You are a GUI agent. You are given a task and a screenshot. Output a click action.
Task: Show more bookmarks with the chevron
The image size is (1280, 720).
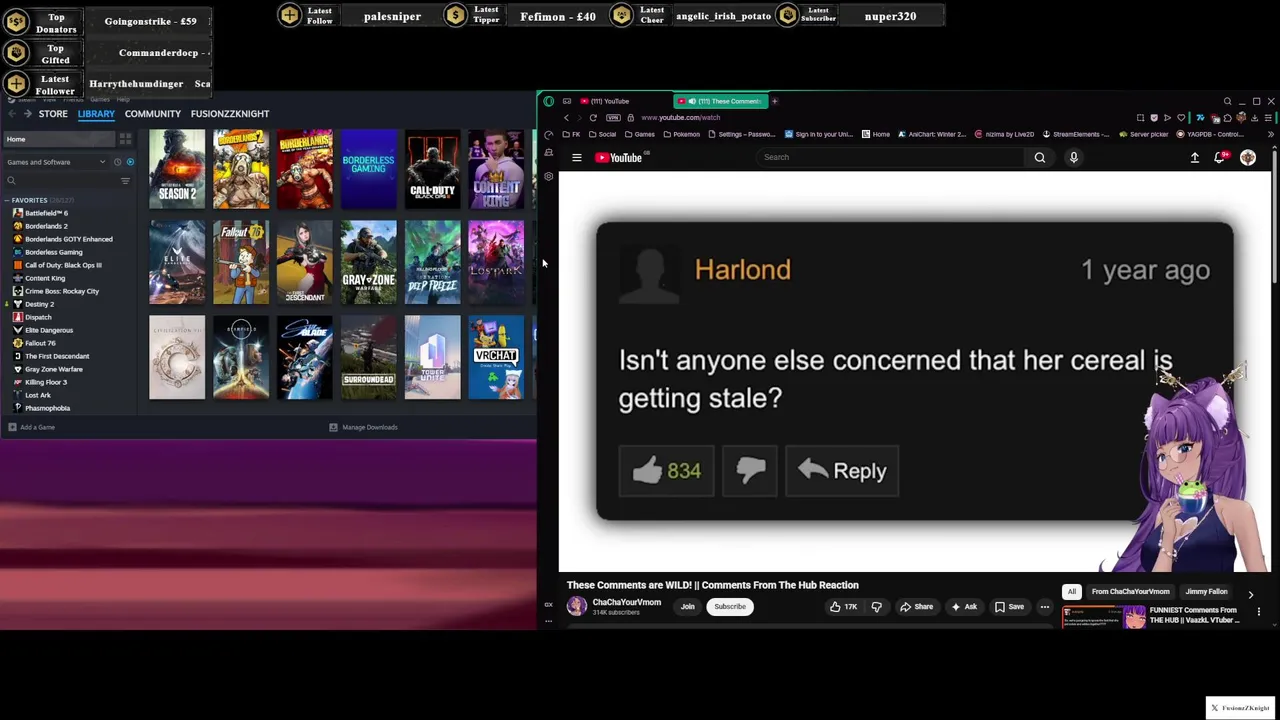(1271, 134)
